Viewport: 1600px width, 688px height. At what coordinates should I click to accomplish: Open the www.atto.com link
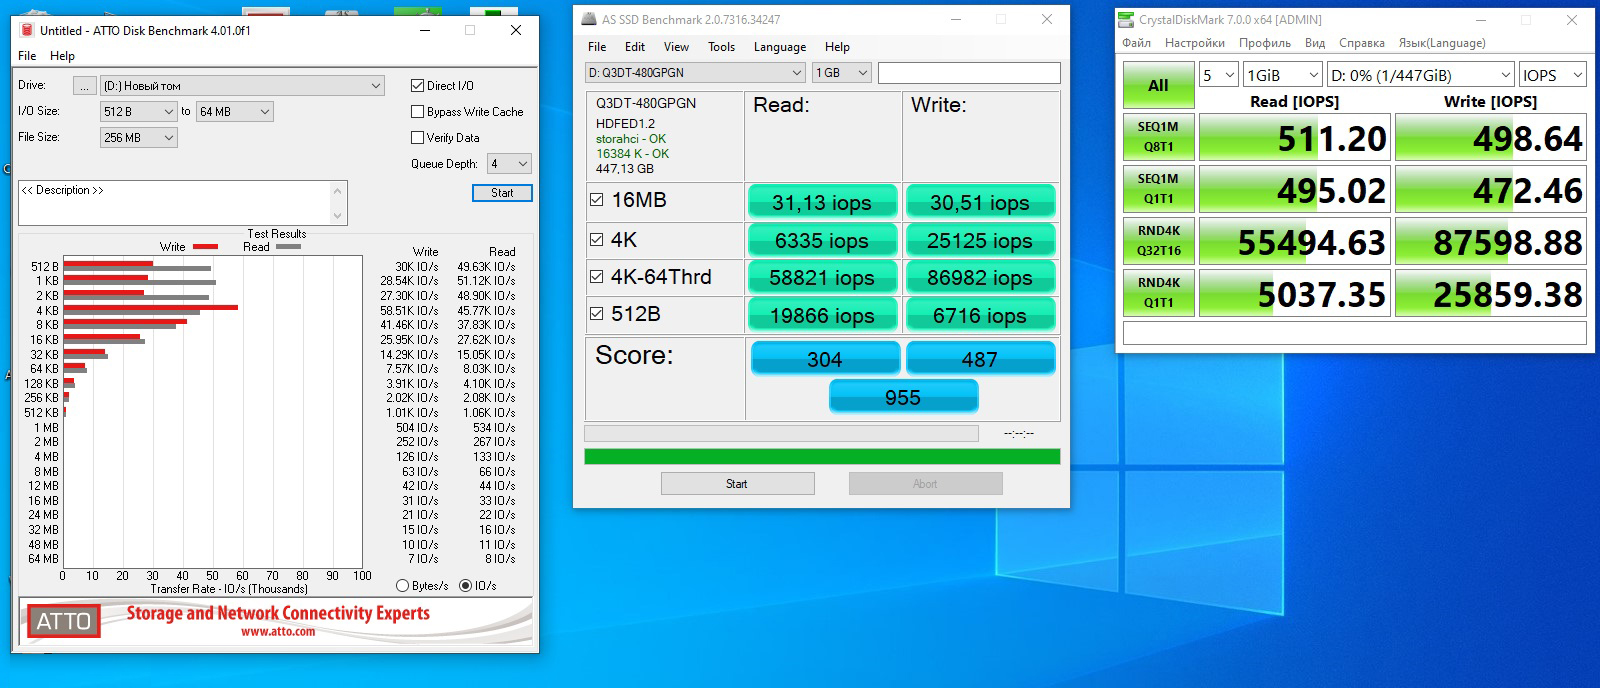click(278, 632)
